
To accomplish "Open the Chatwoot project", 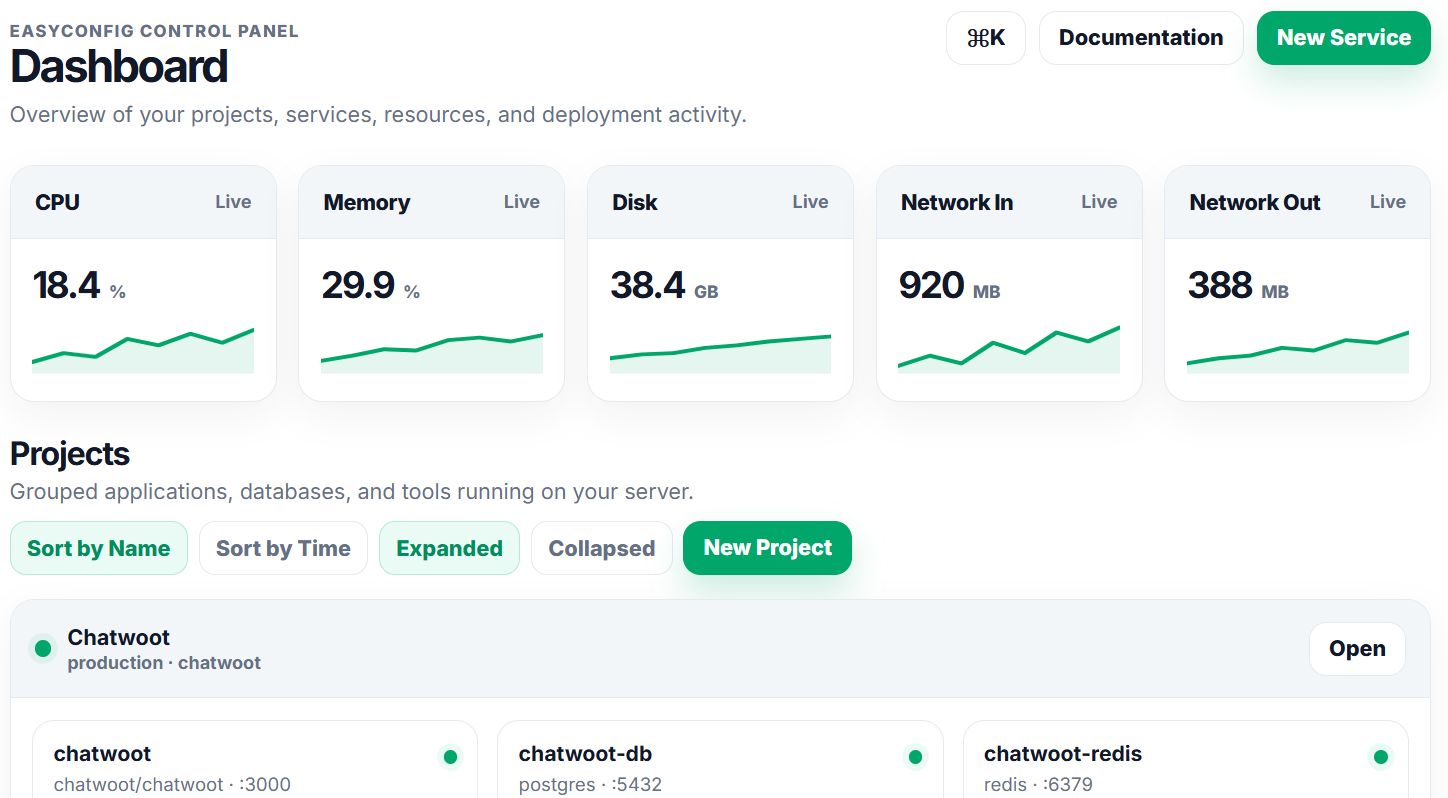I will click(1357, 649).
